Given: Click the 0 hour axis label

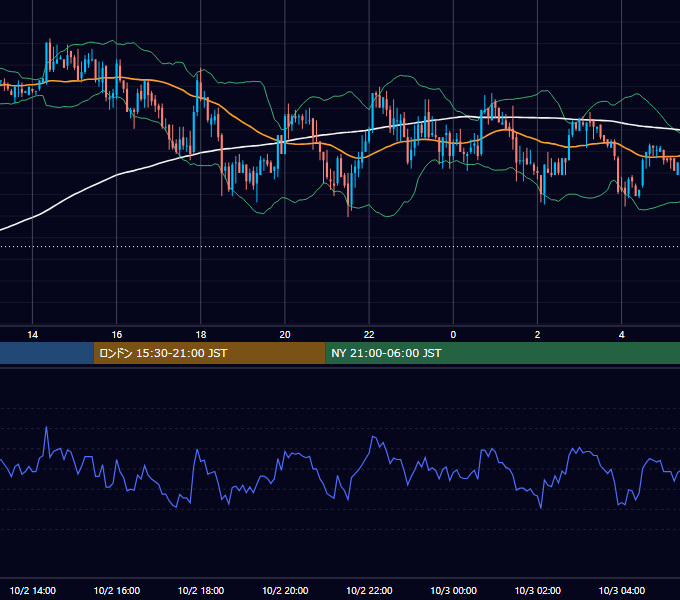Looking at the screenshot, I should (453, 335).
